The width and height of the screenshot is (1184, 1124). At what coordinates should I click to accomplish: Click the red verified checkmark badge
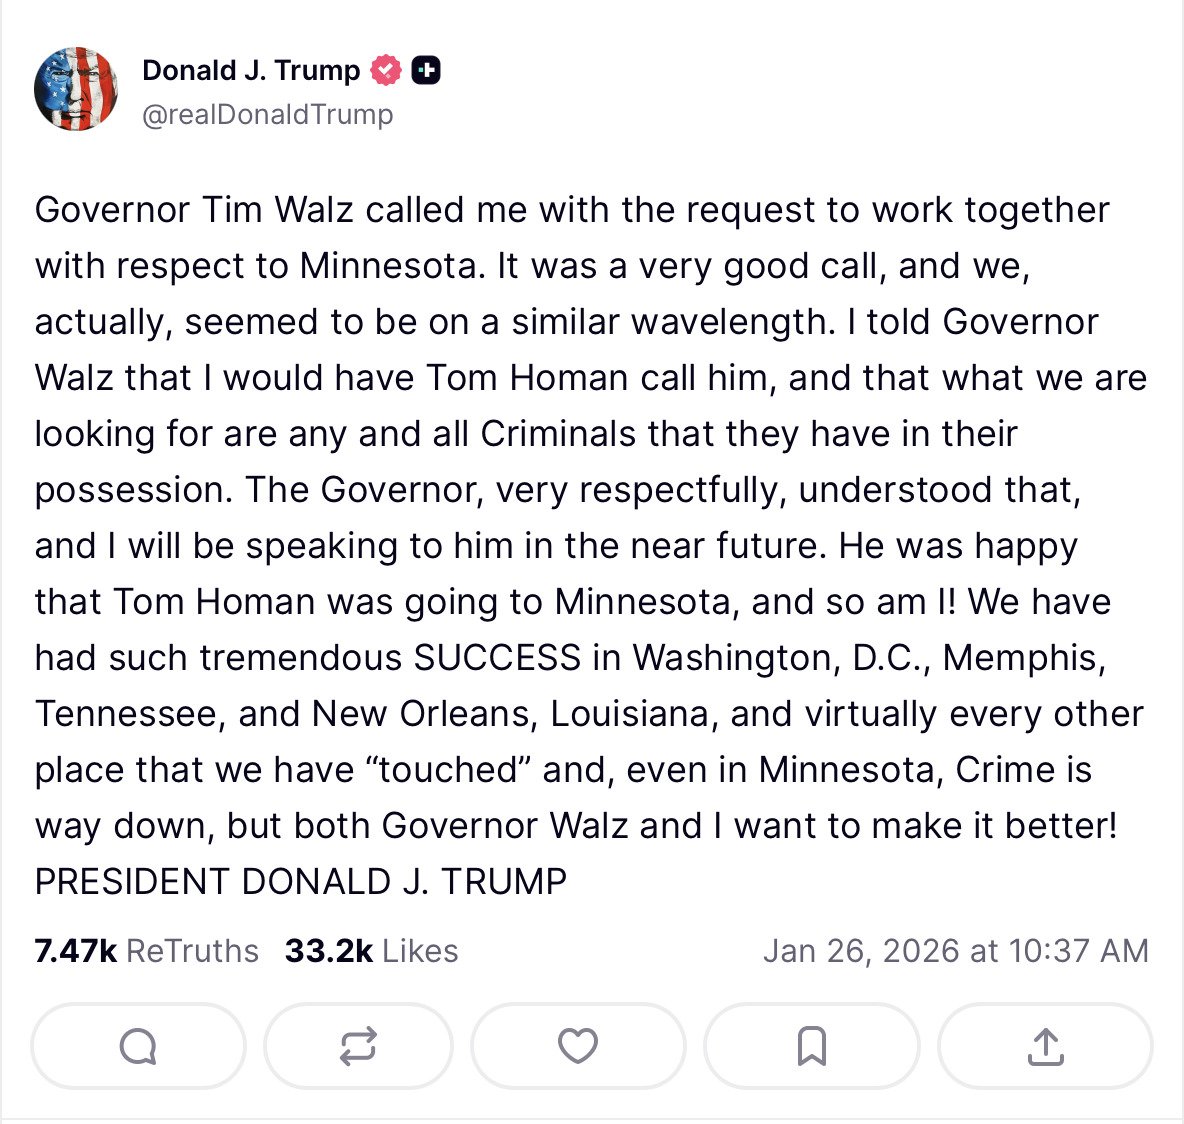point(386,70)
